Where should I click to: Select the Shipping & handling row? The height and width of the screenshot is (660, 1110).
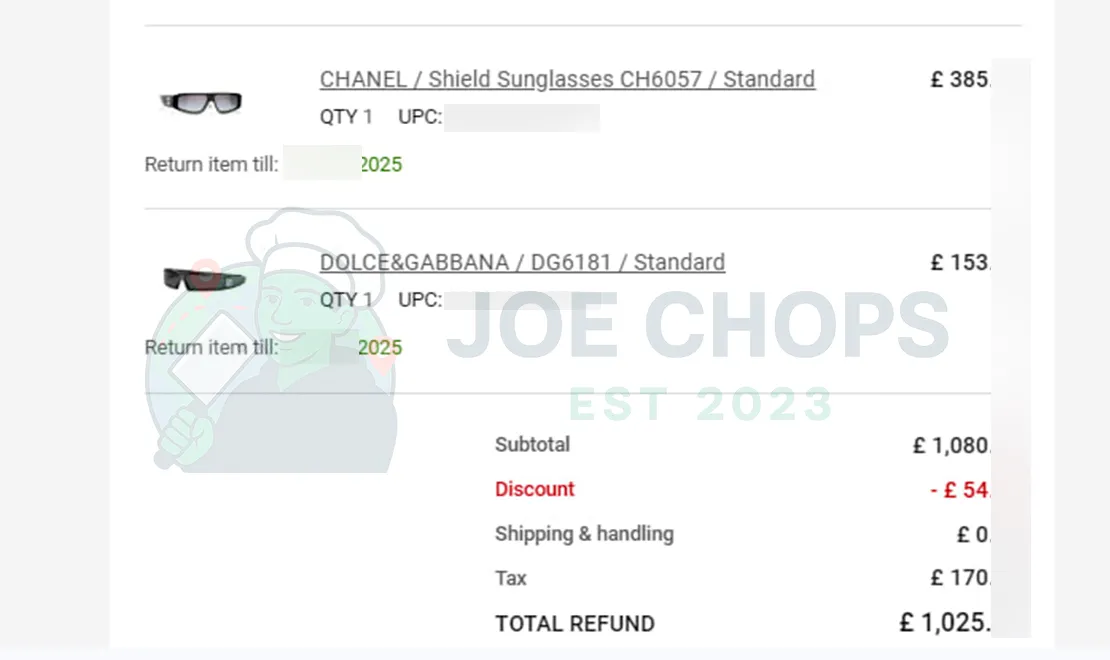[584, 533]
